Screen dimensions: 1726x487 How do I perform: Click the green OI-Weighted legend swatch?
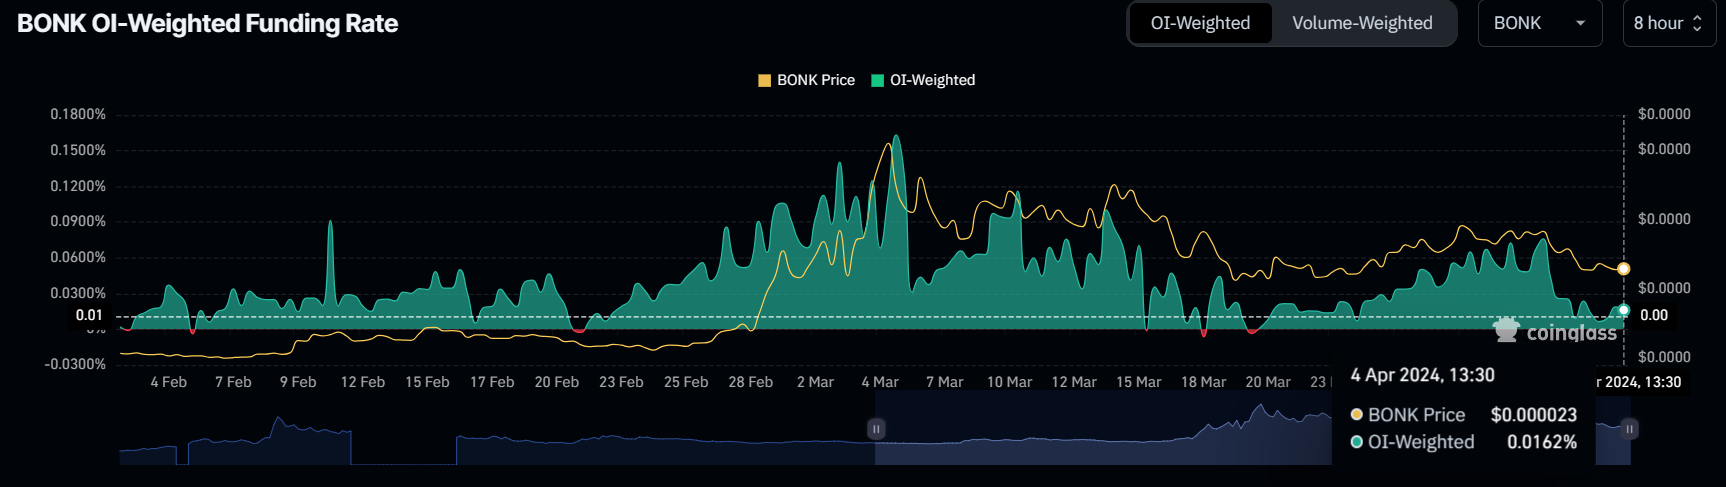pyautogui.click(x=878, y=80)
